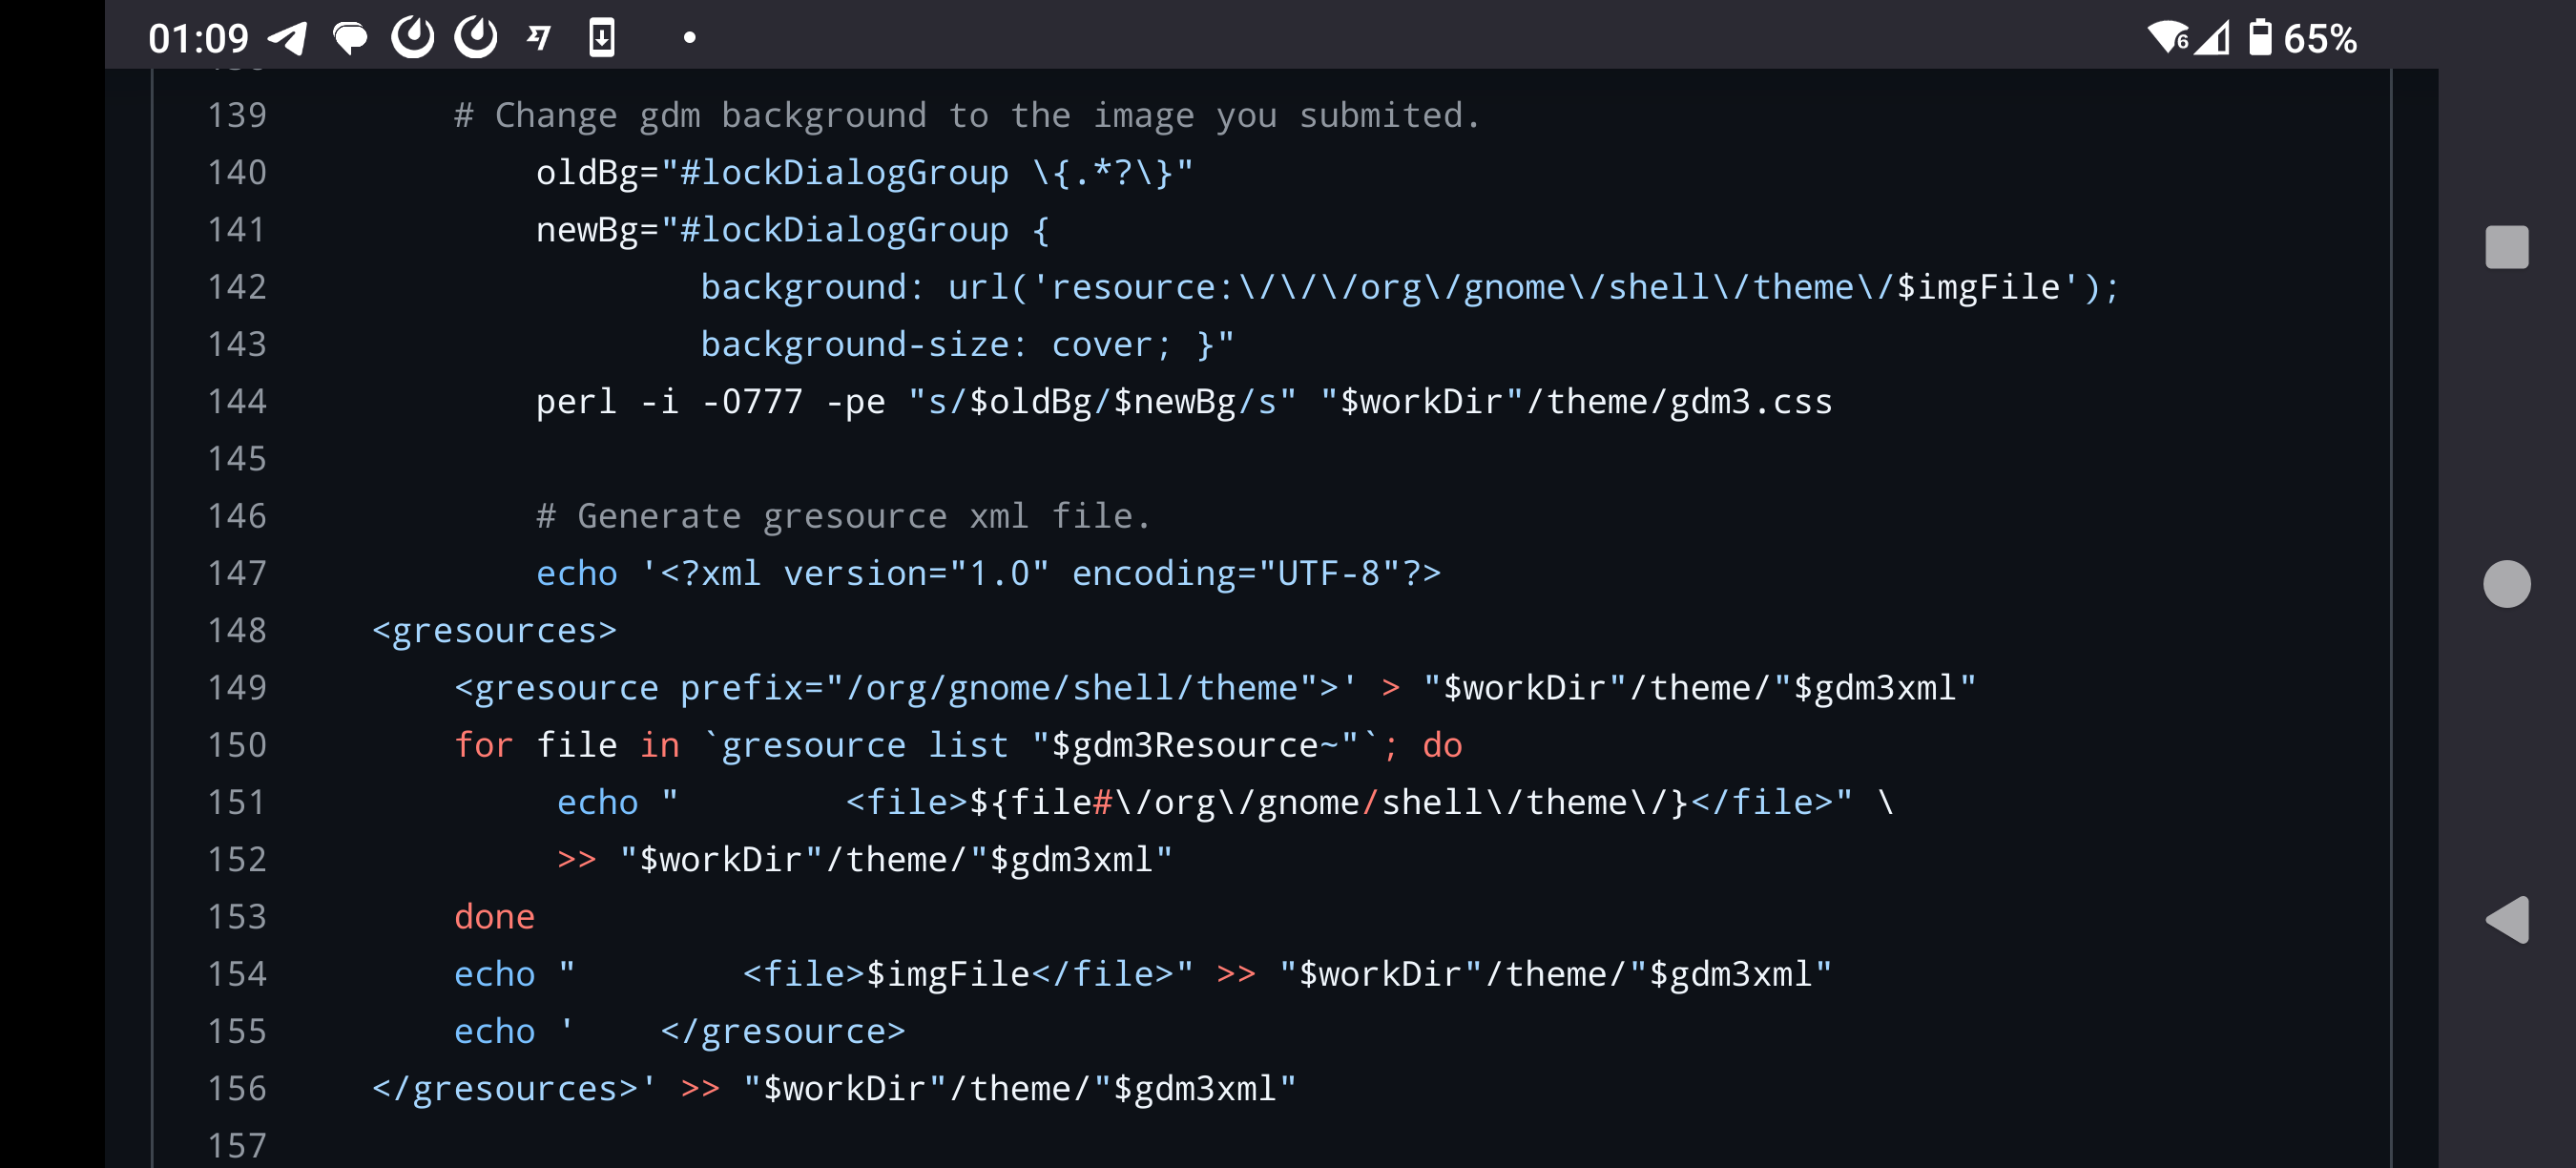Go home with the circle button
This screenshot has height=1168, width=2576.
click(2506, 584)
